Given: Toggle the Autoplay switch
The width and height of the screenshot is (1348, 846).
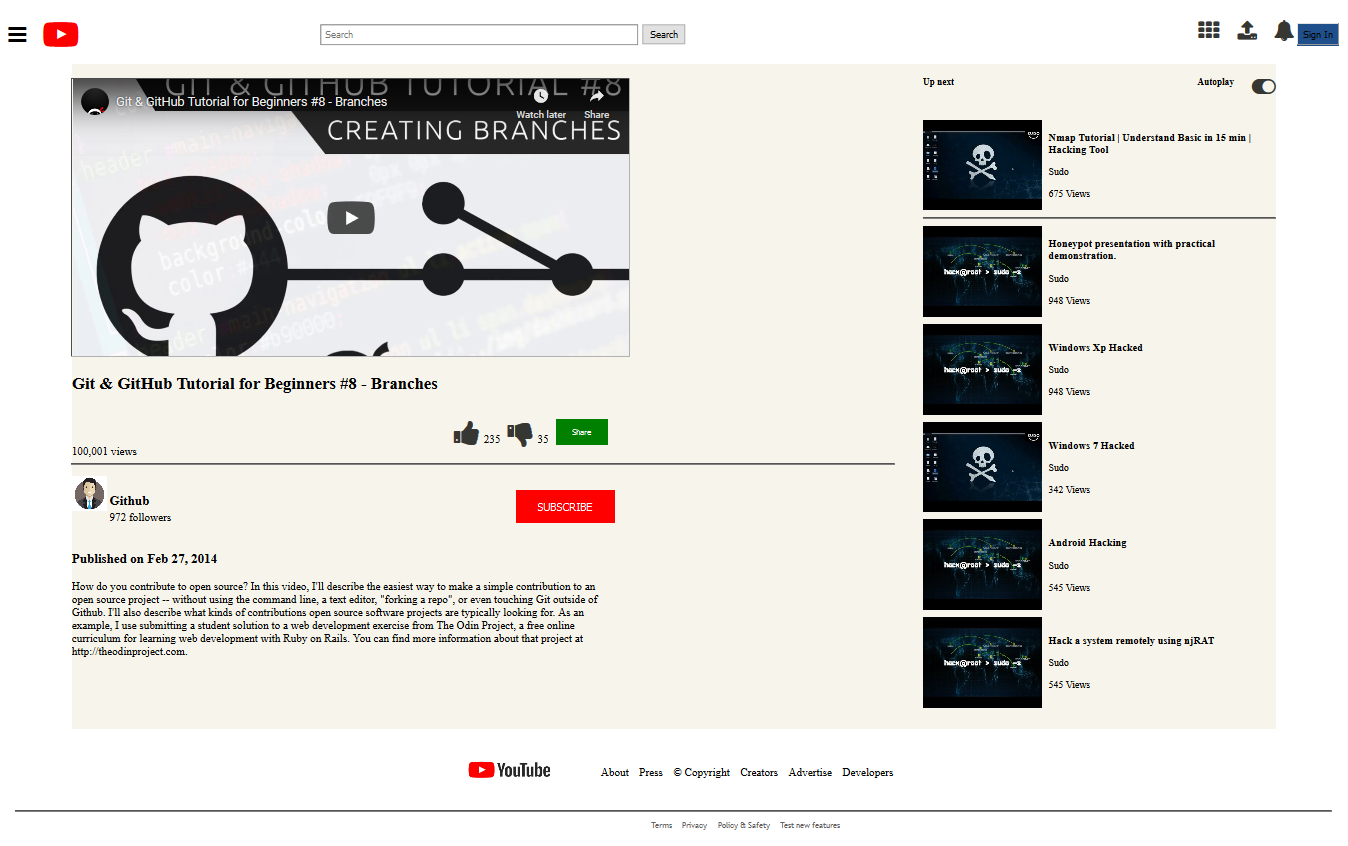Looking at the screenshot, I should (1264, 86).
